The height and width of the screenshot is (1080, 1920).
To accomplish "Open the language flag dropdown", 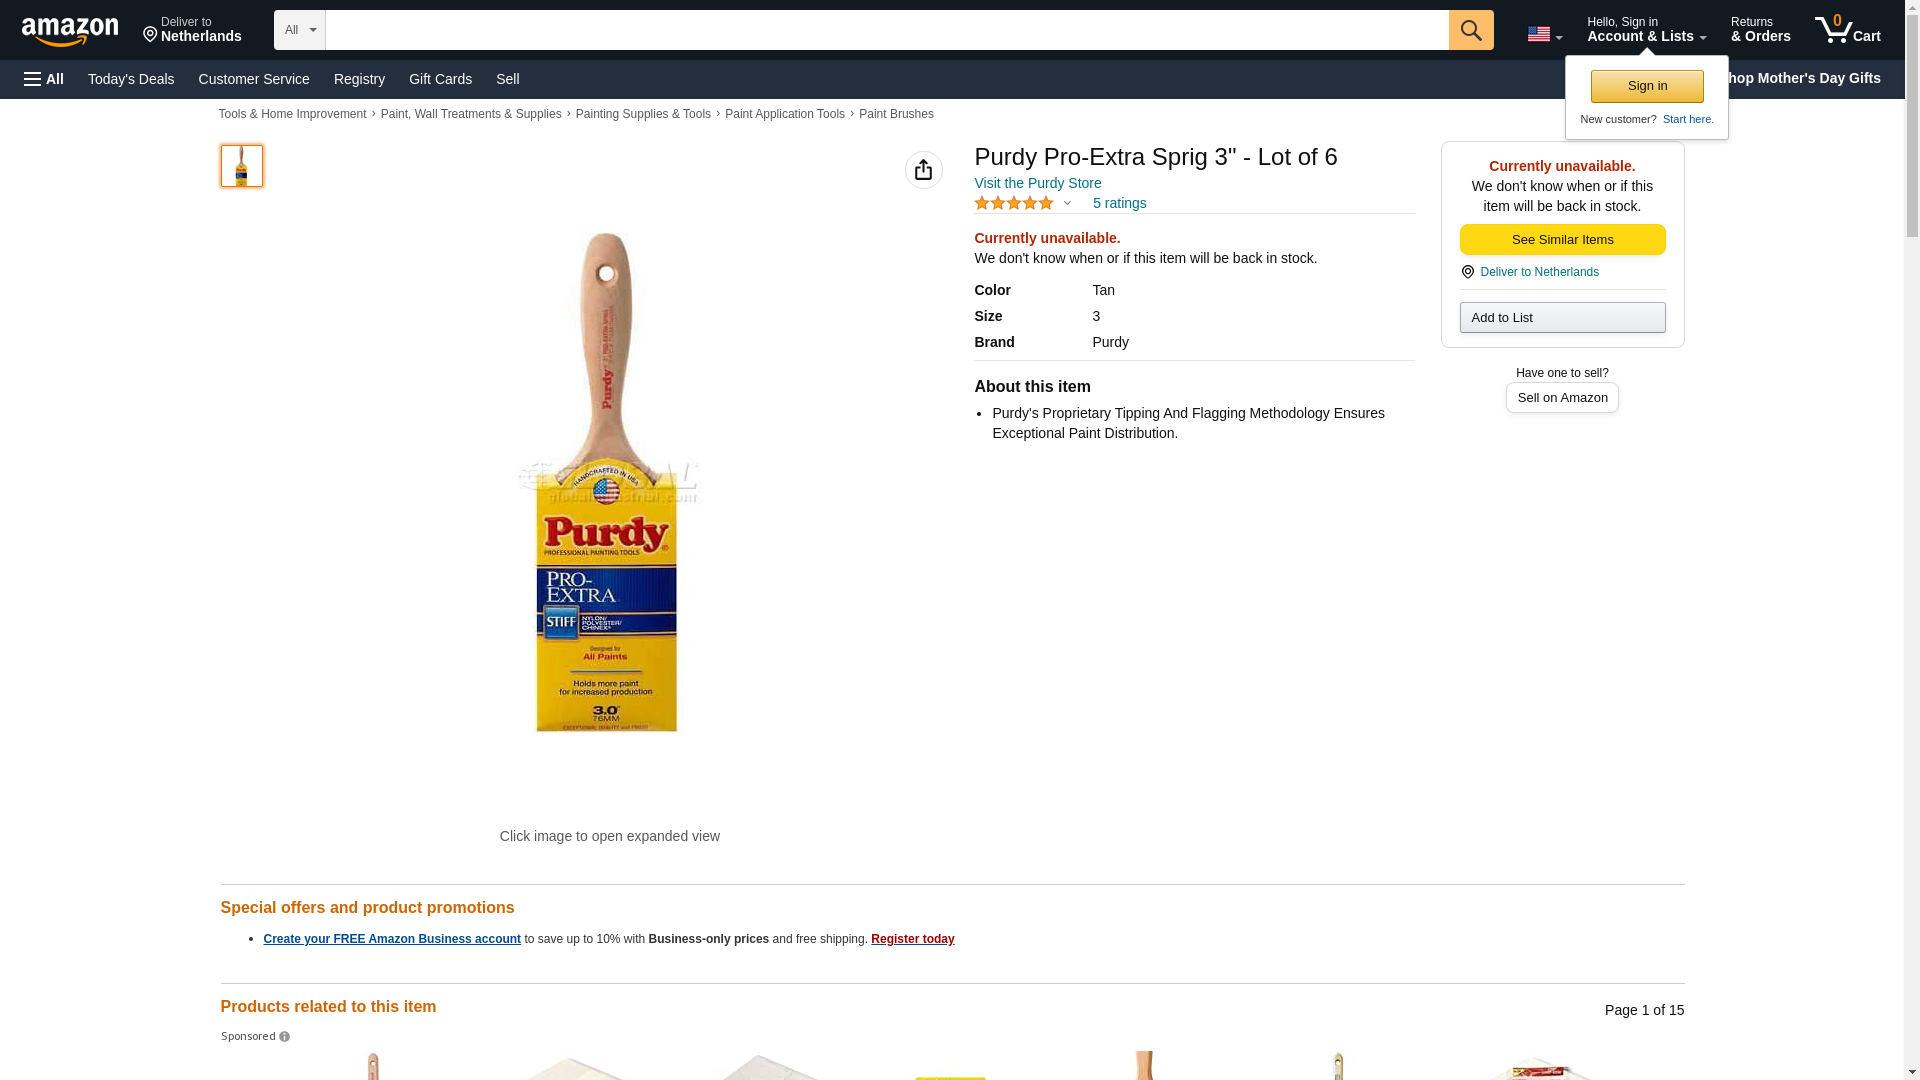I will coord(1544,34).
